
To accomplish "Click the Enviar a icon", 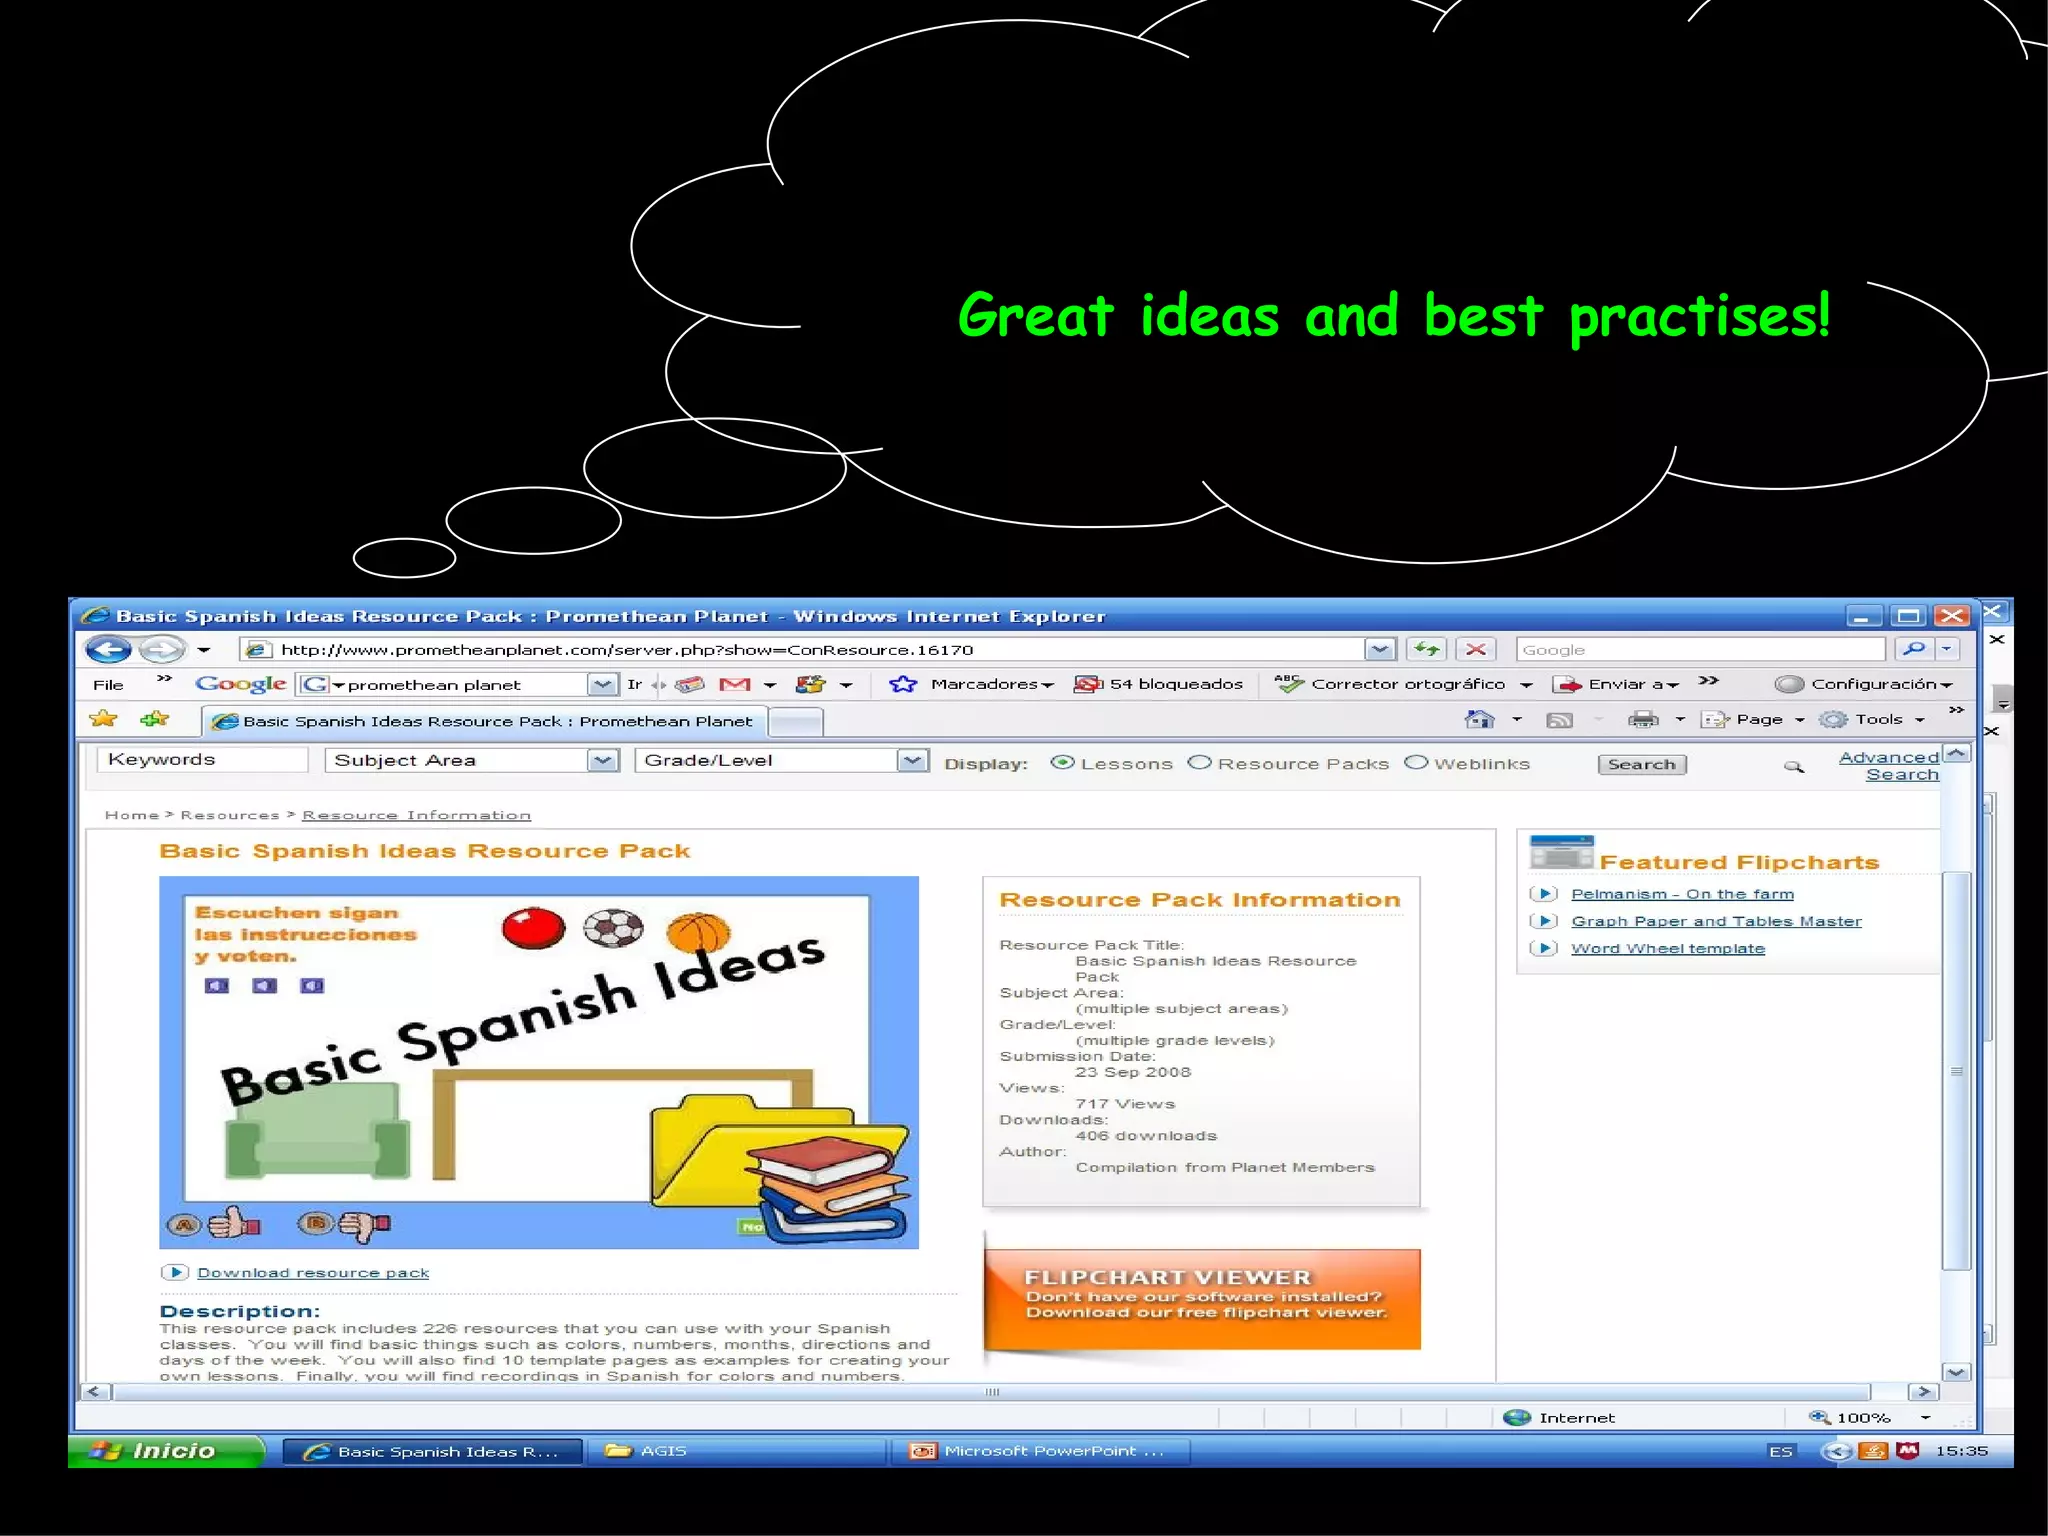I will tap(1567, 684).
